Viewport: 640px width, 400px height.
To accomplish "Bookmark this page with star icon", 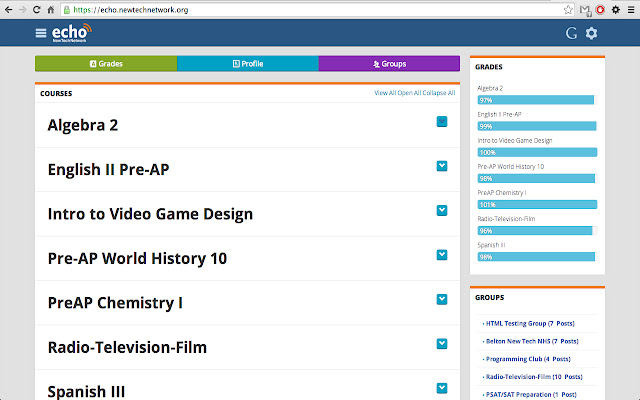I will click(x=568, y=10).
